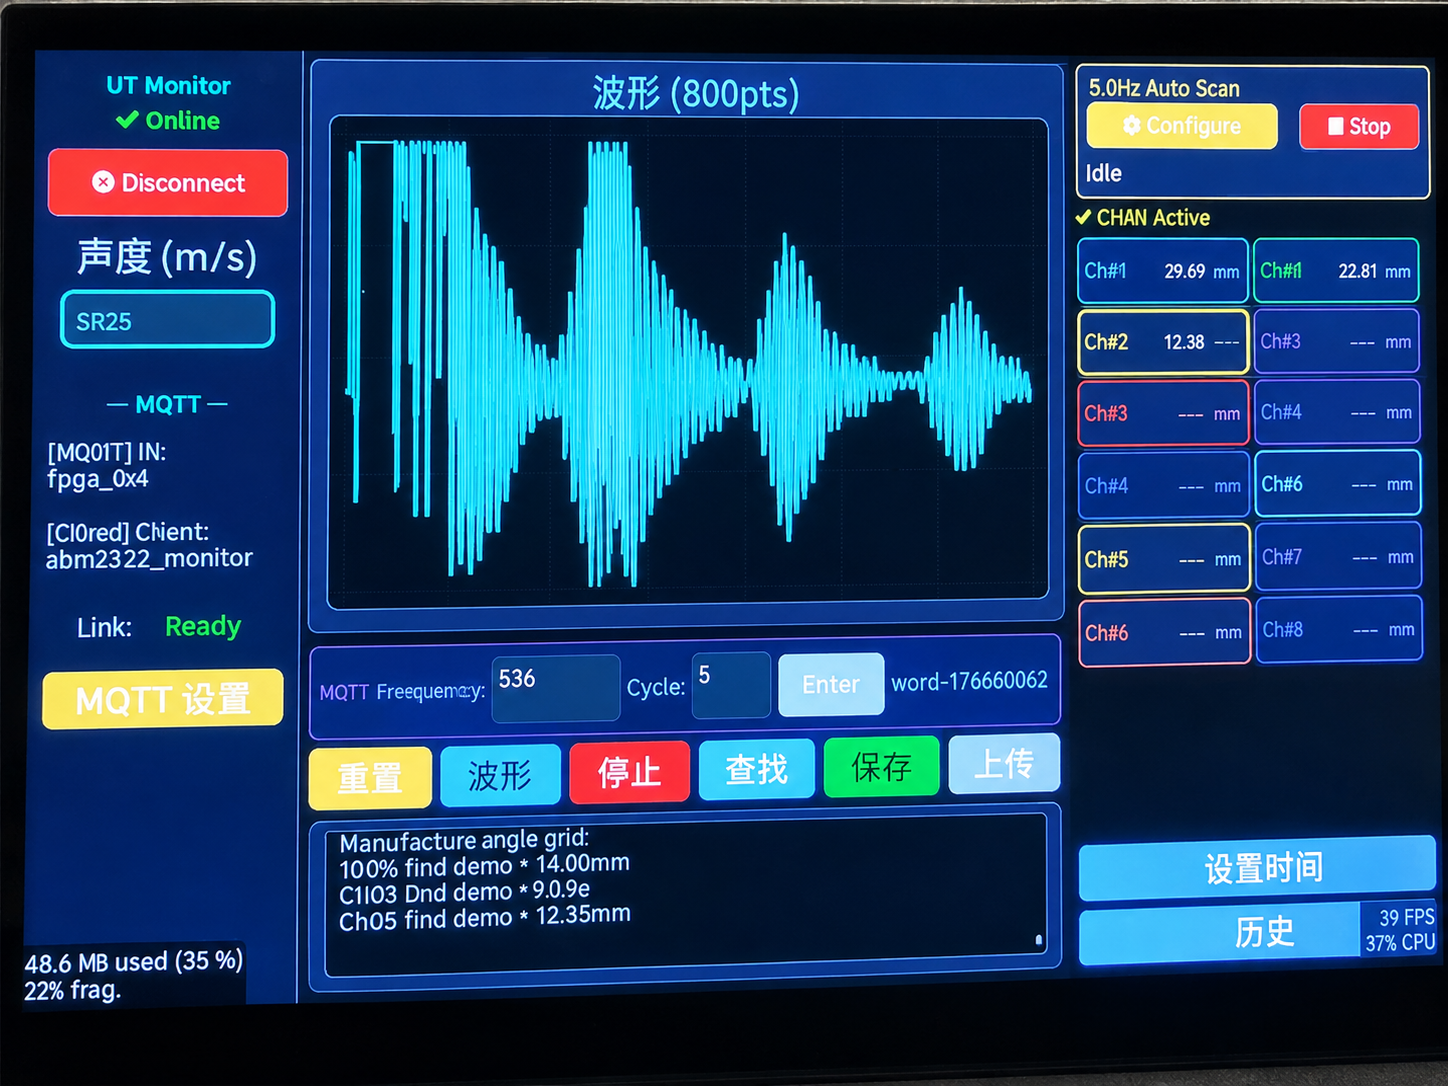The image size is (1448, 1086).
Task: Click the SR25 sound velocity field
Action: click(x=167, y=320)
